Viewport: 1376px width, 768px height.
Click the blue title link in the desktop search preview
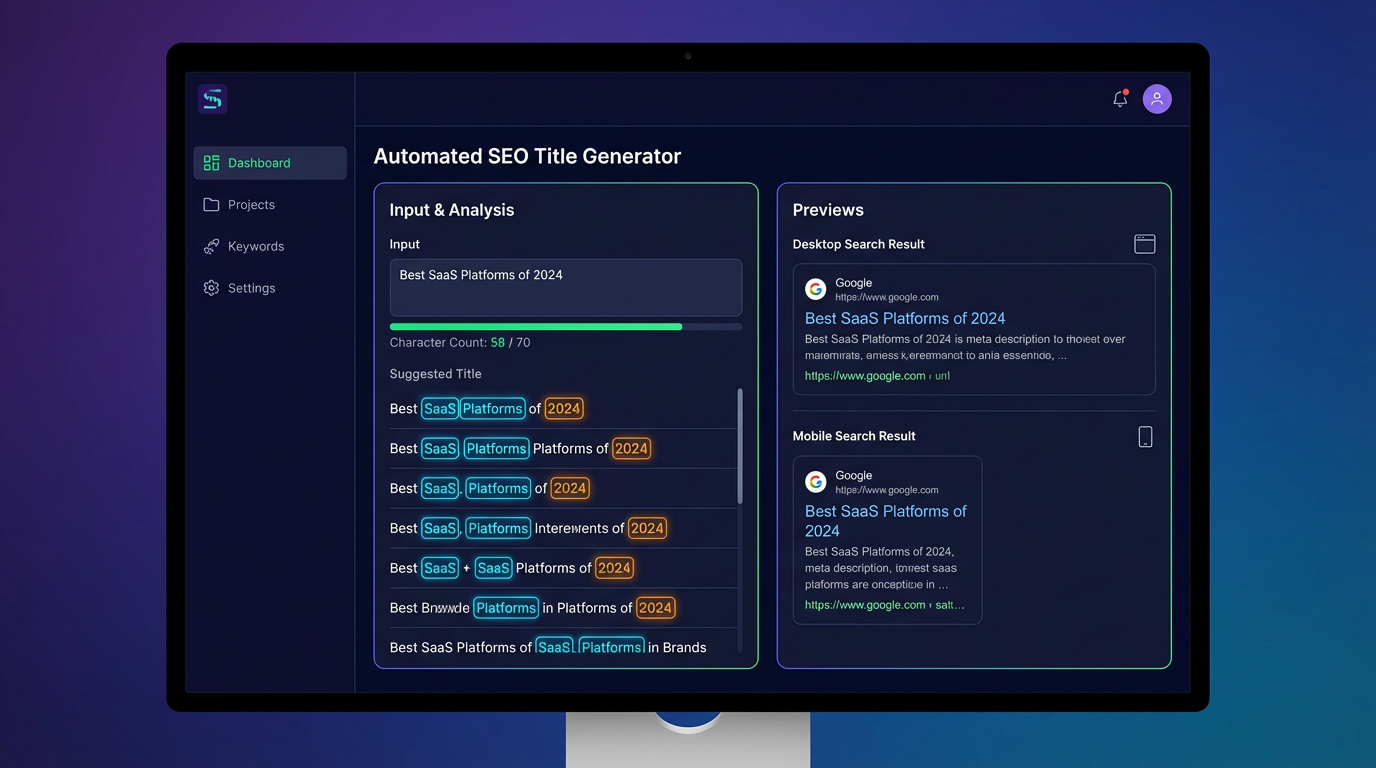(904, 318)
